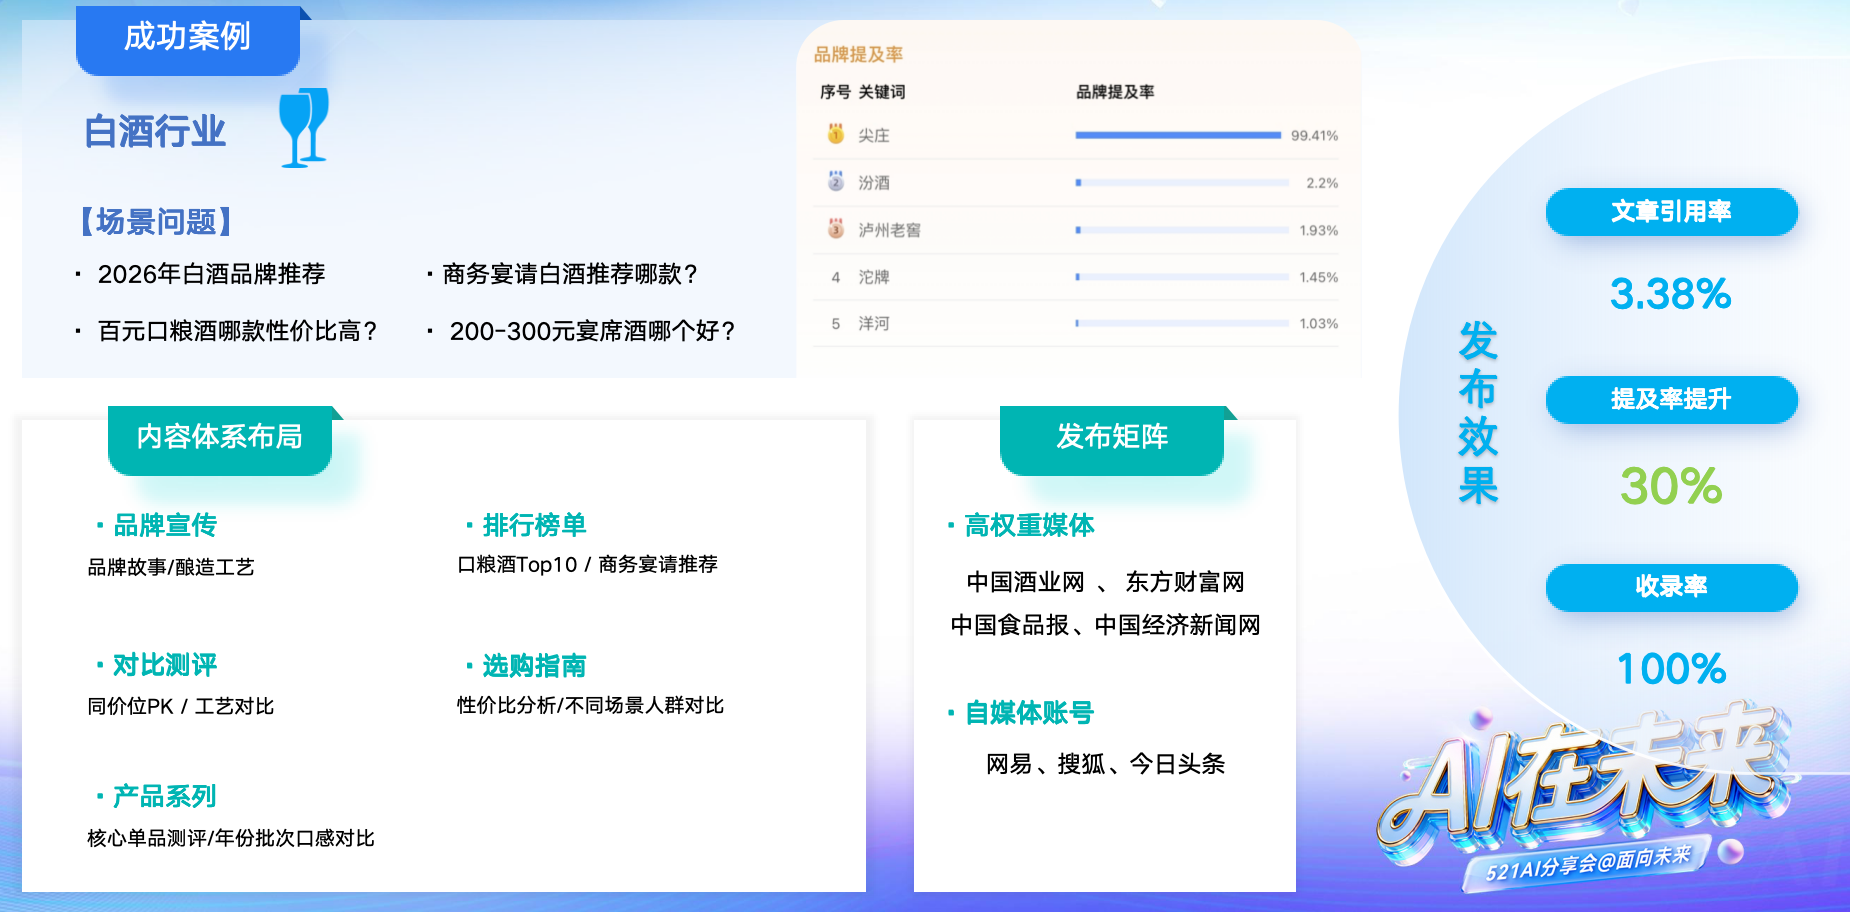
Task: Click the green 30% value
Action: pos(1671,487)
